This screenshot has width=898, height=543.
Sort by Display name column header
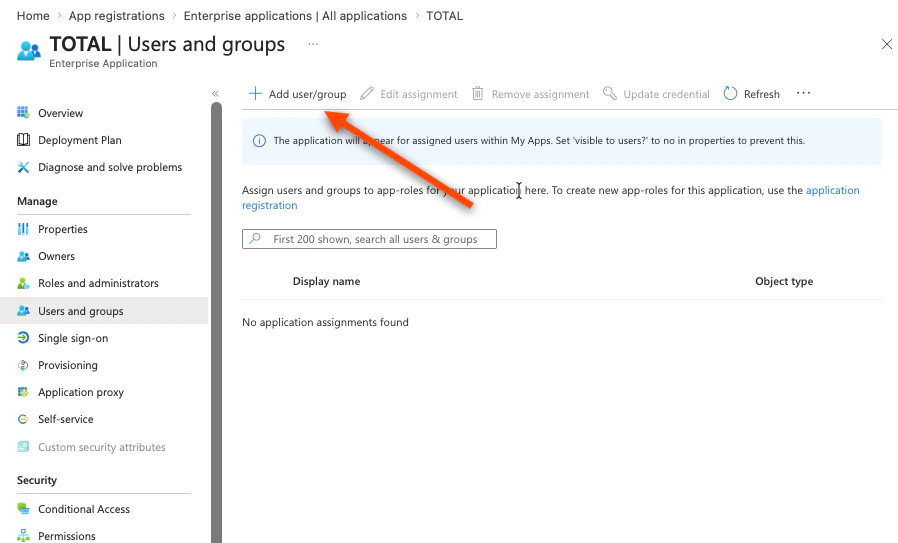tap(326, 281)
